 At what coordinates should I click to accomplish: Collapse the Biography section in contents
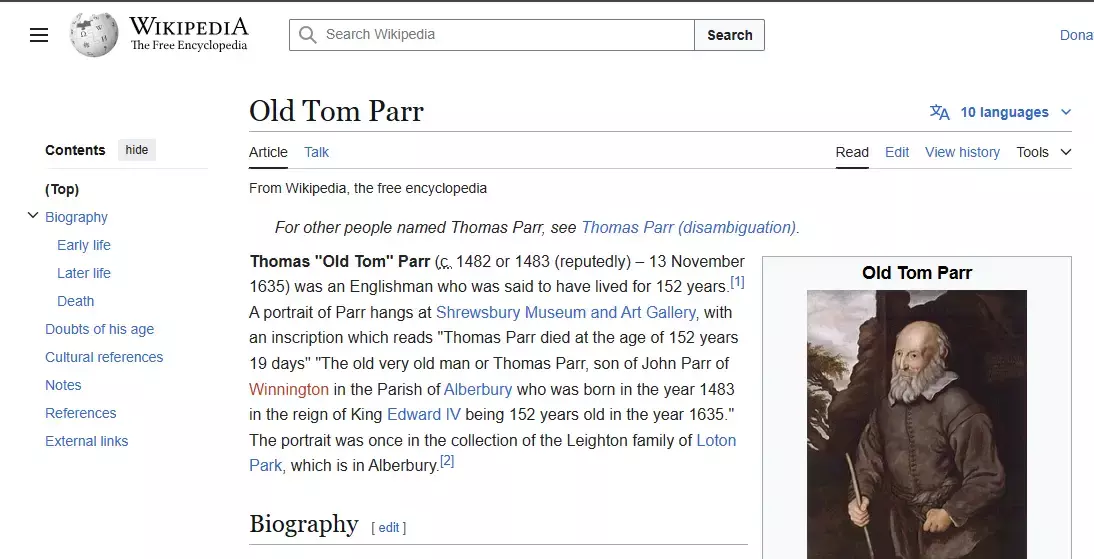33,216
